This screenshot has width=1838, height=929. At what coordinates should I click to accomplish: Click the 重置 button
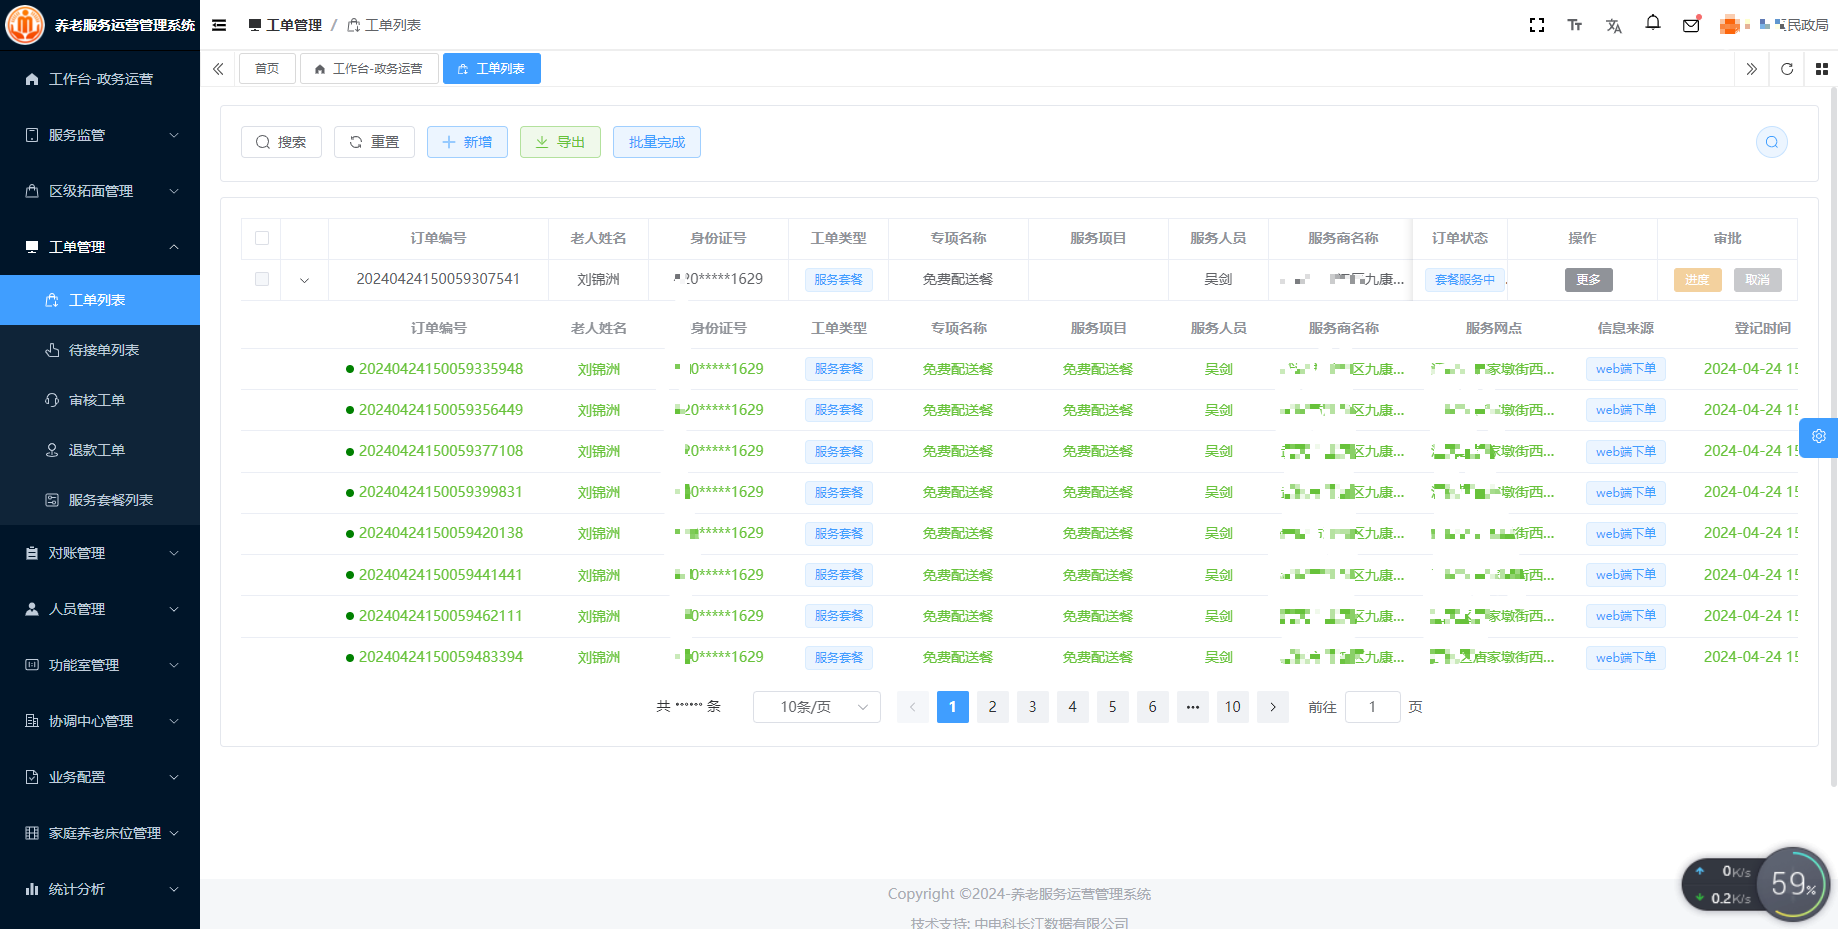[374, 142]
